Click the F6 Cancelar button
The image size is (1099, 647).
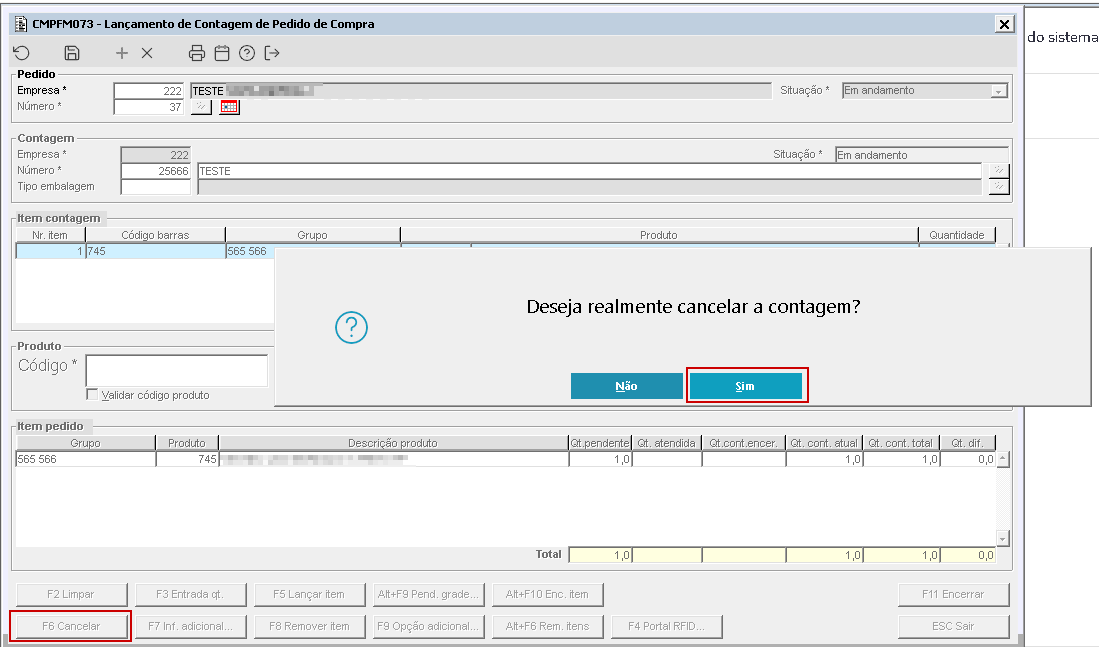click(x=71, y=626)
